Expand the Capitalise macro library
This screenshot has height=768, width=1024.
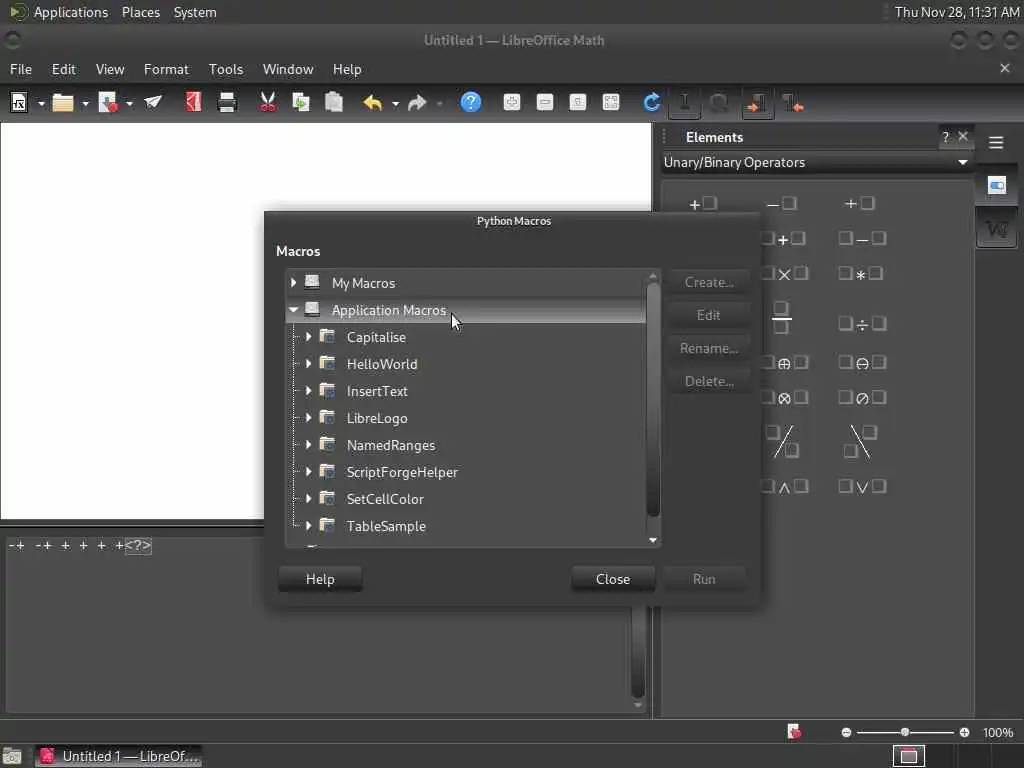click(x=308, y=337)
